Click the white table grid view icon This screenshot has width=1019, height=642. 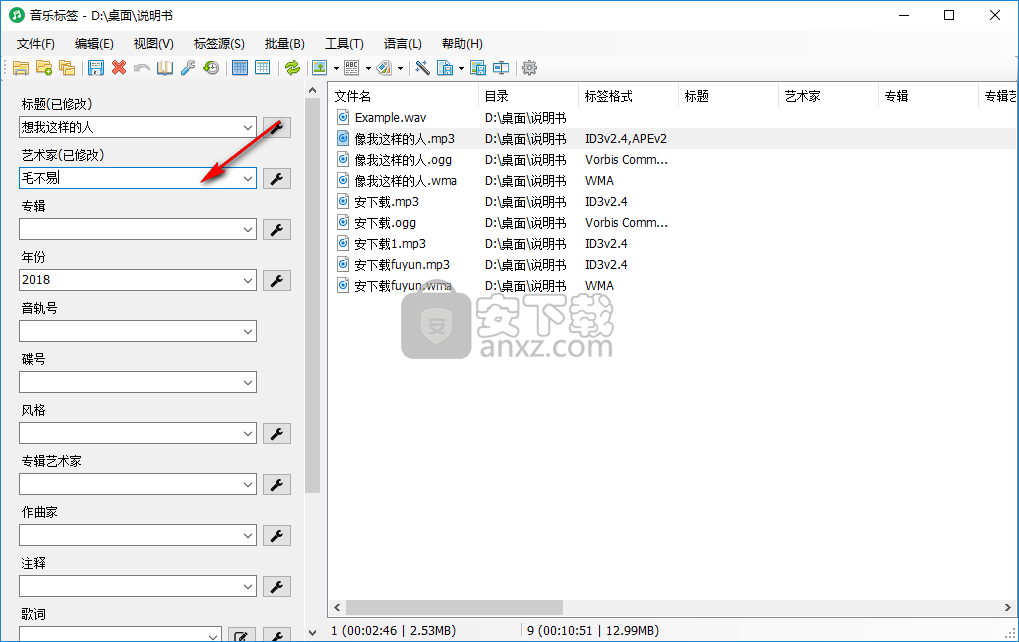click(263, 68)
